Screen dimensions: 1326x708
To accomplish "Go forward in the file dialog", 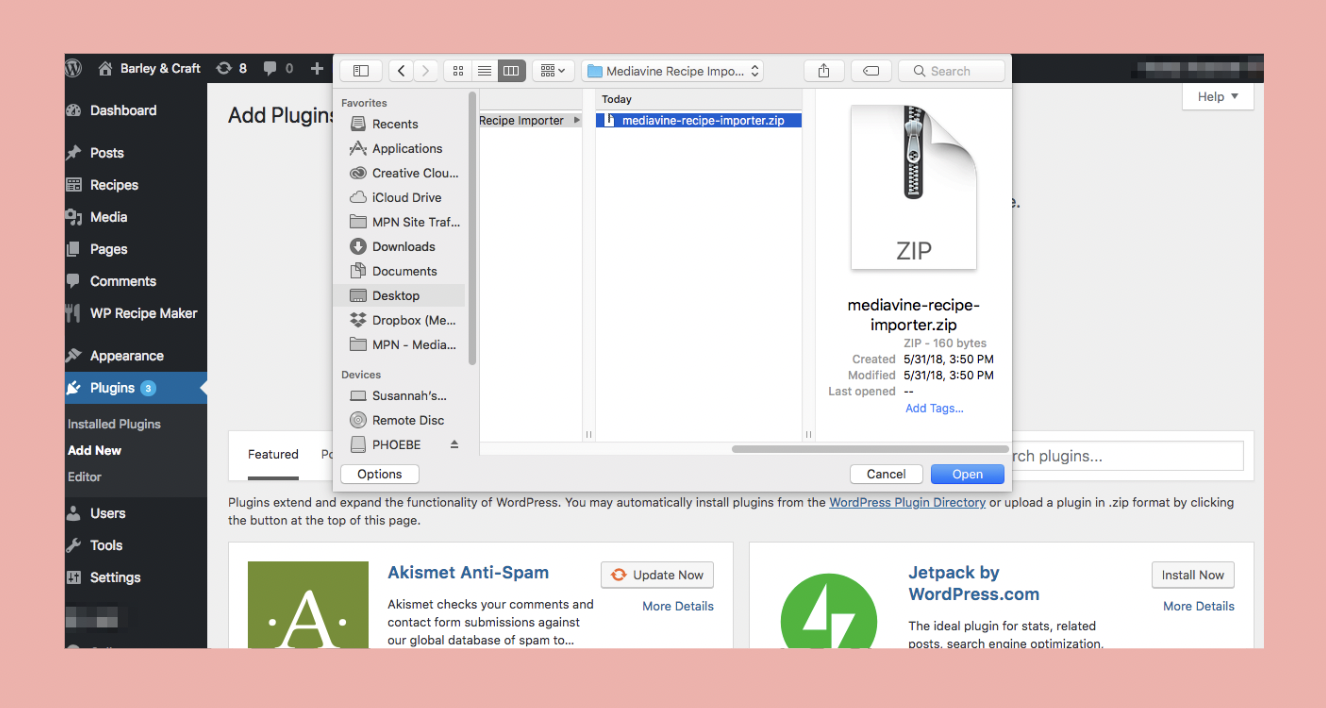I will click(x=426, y=71).
